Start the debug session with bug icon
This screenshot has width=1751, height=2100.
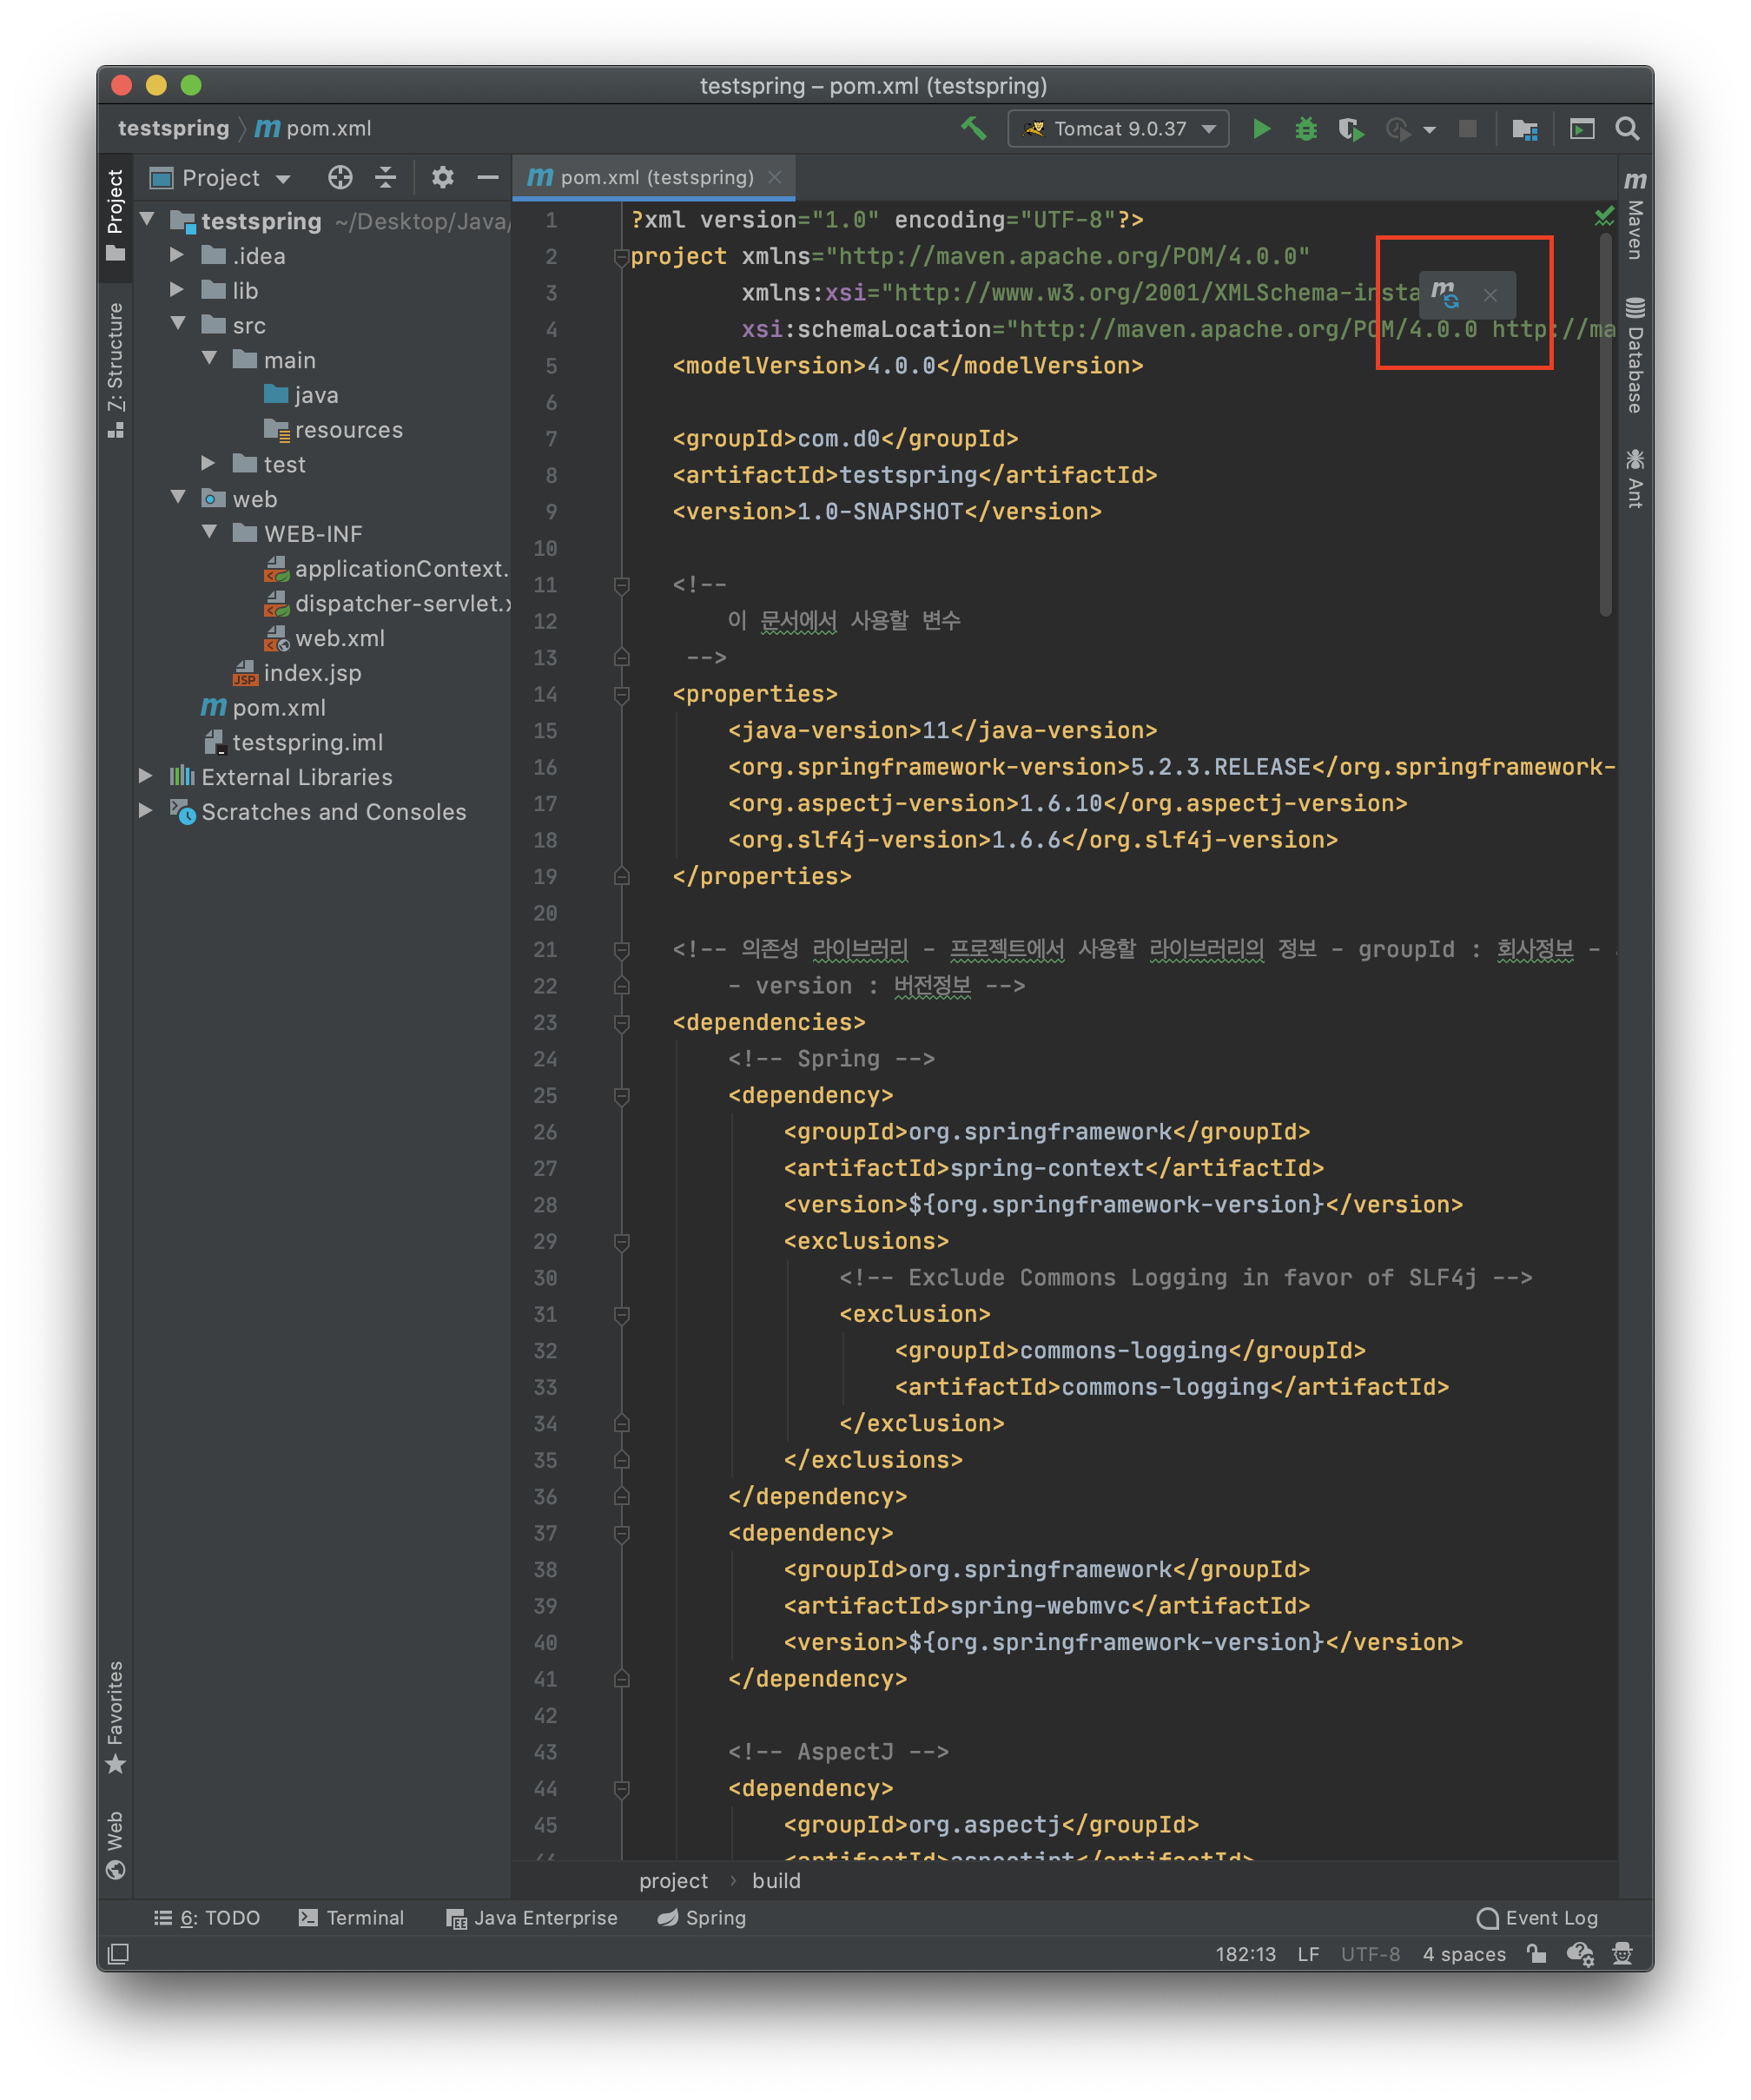1306,128
